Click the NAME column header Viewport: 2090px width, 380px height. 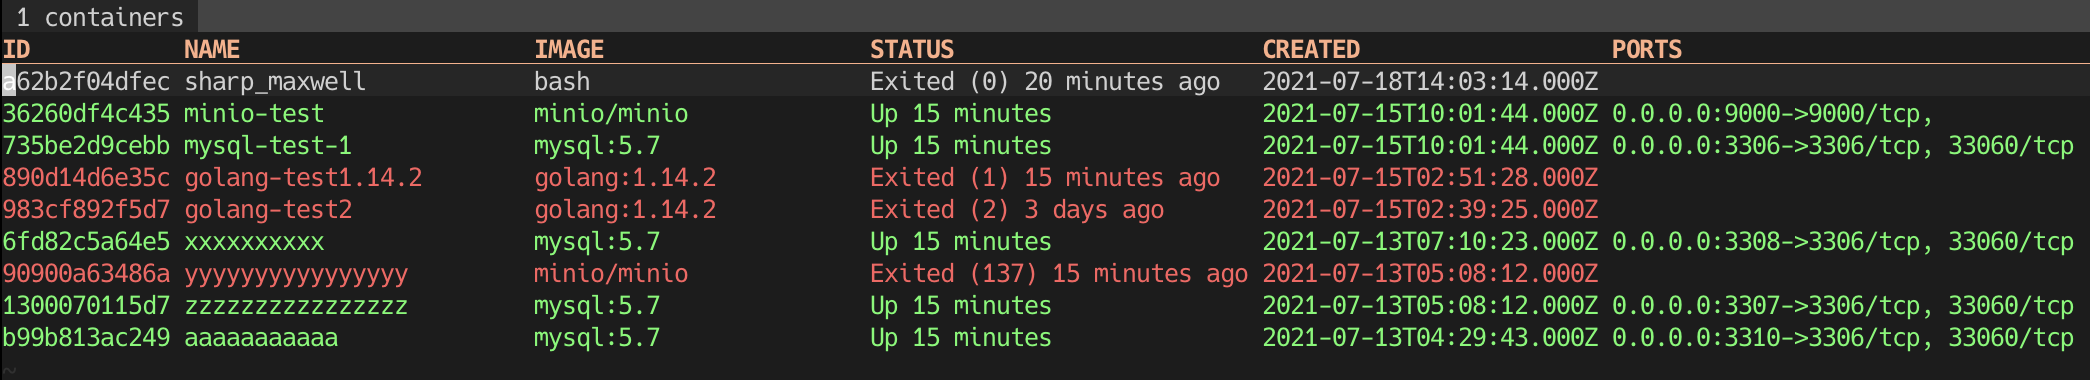(212, 49)
